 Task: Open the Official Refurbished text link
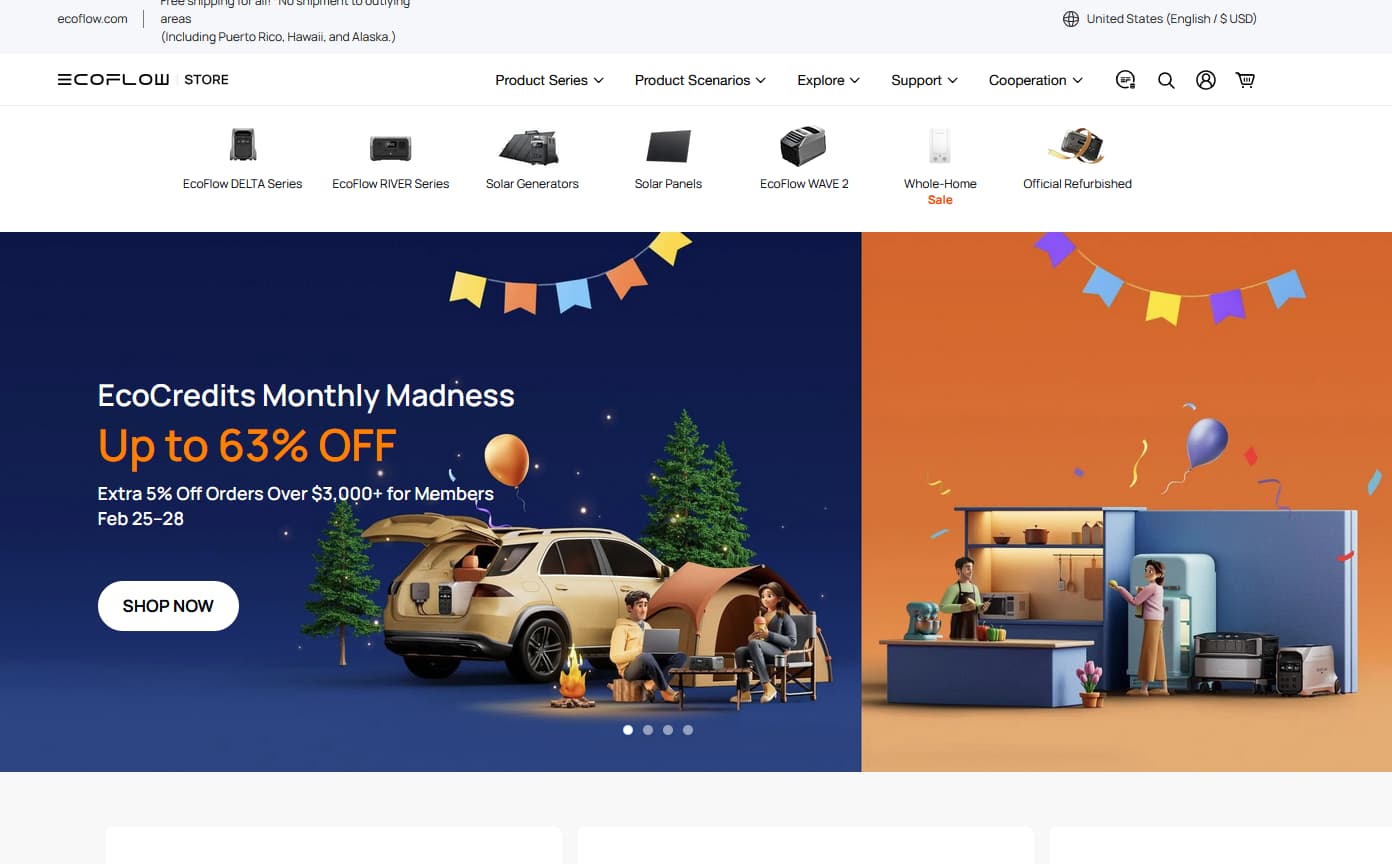tap(1077, 184)
